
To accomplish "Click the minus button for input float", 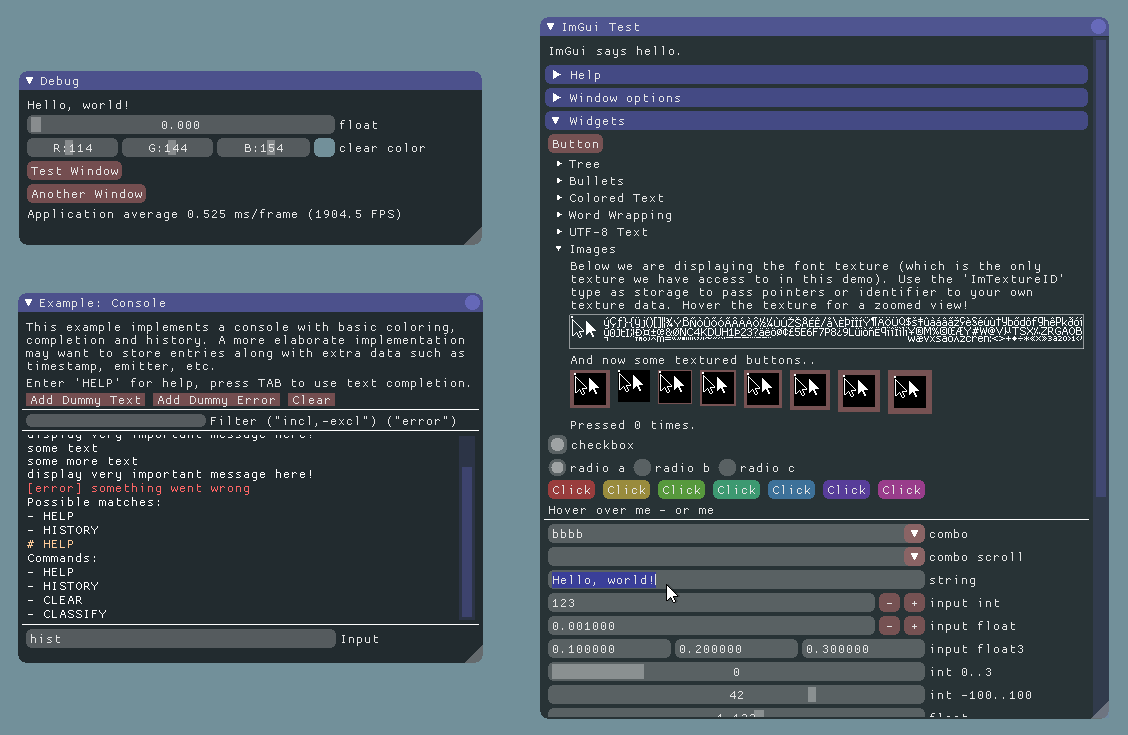I will (889, 626).
